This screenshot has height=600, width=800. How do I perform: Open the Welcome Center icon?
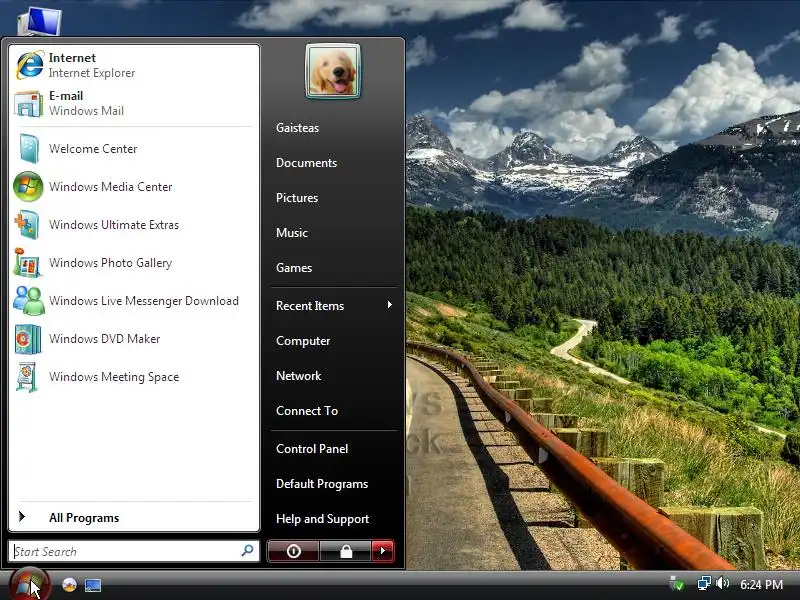[x=29, y=148]
